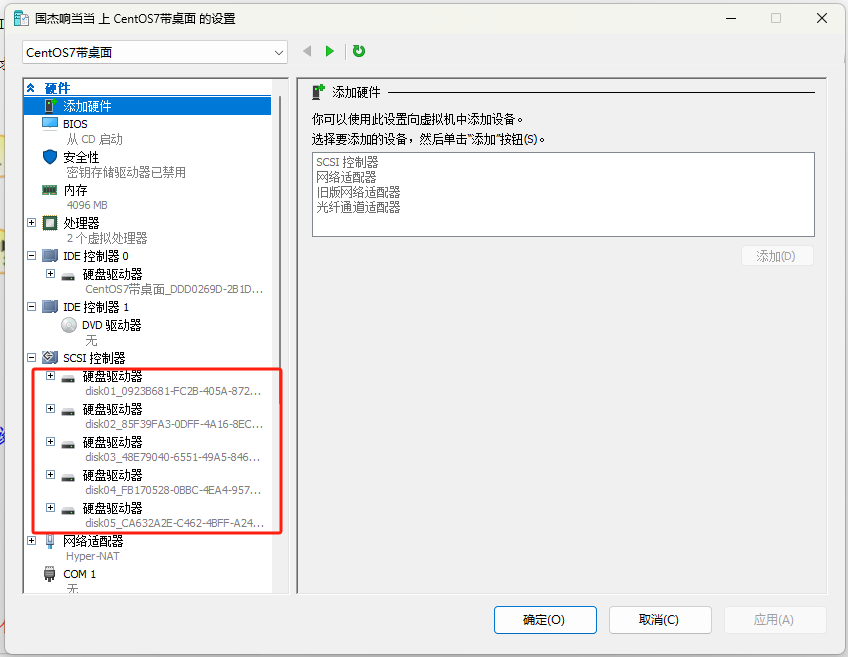Viewport: 848px width, 657px height.
Task: Select the 安全性 tree item label
Action: (81, 157)
